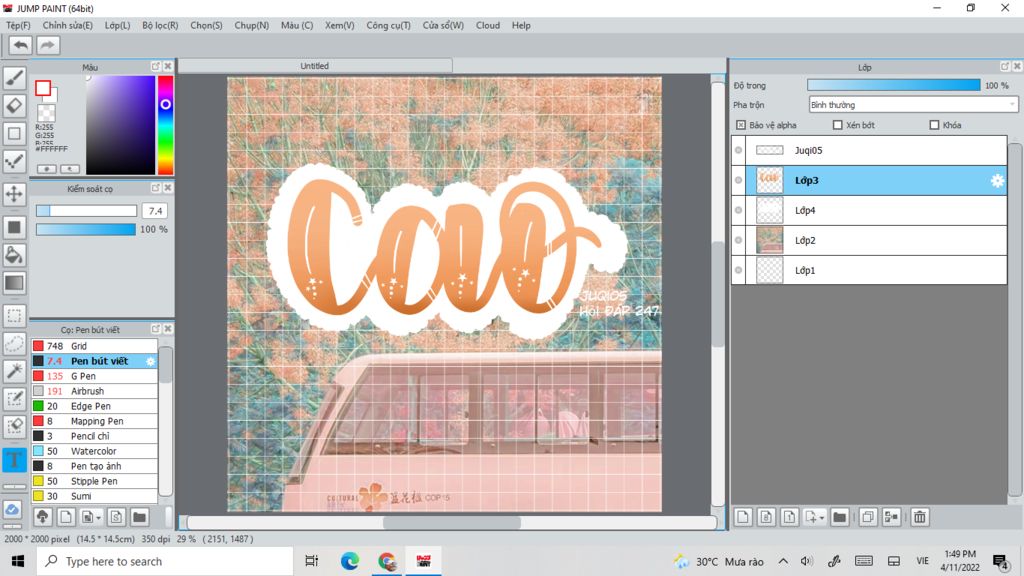Click the Undo arrow
This screenshot has height=576, width=1024.
pos(21,45)
